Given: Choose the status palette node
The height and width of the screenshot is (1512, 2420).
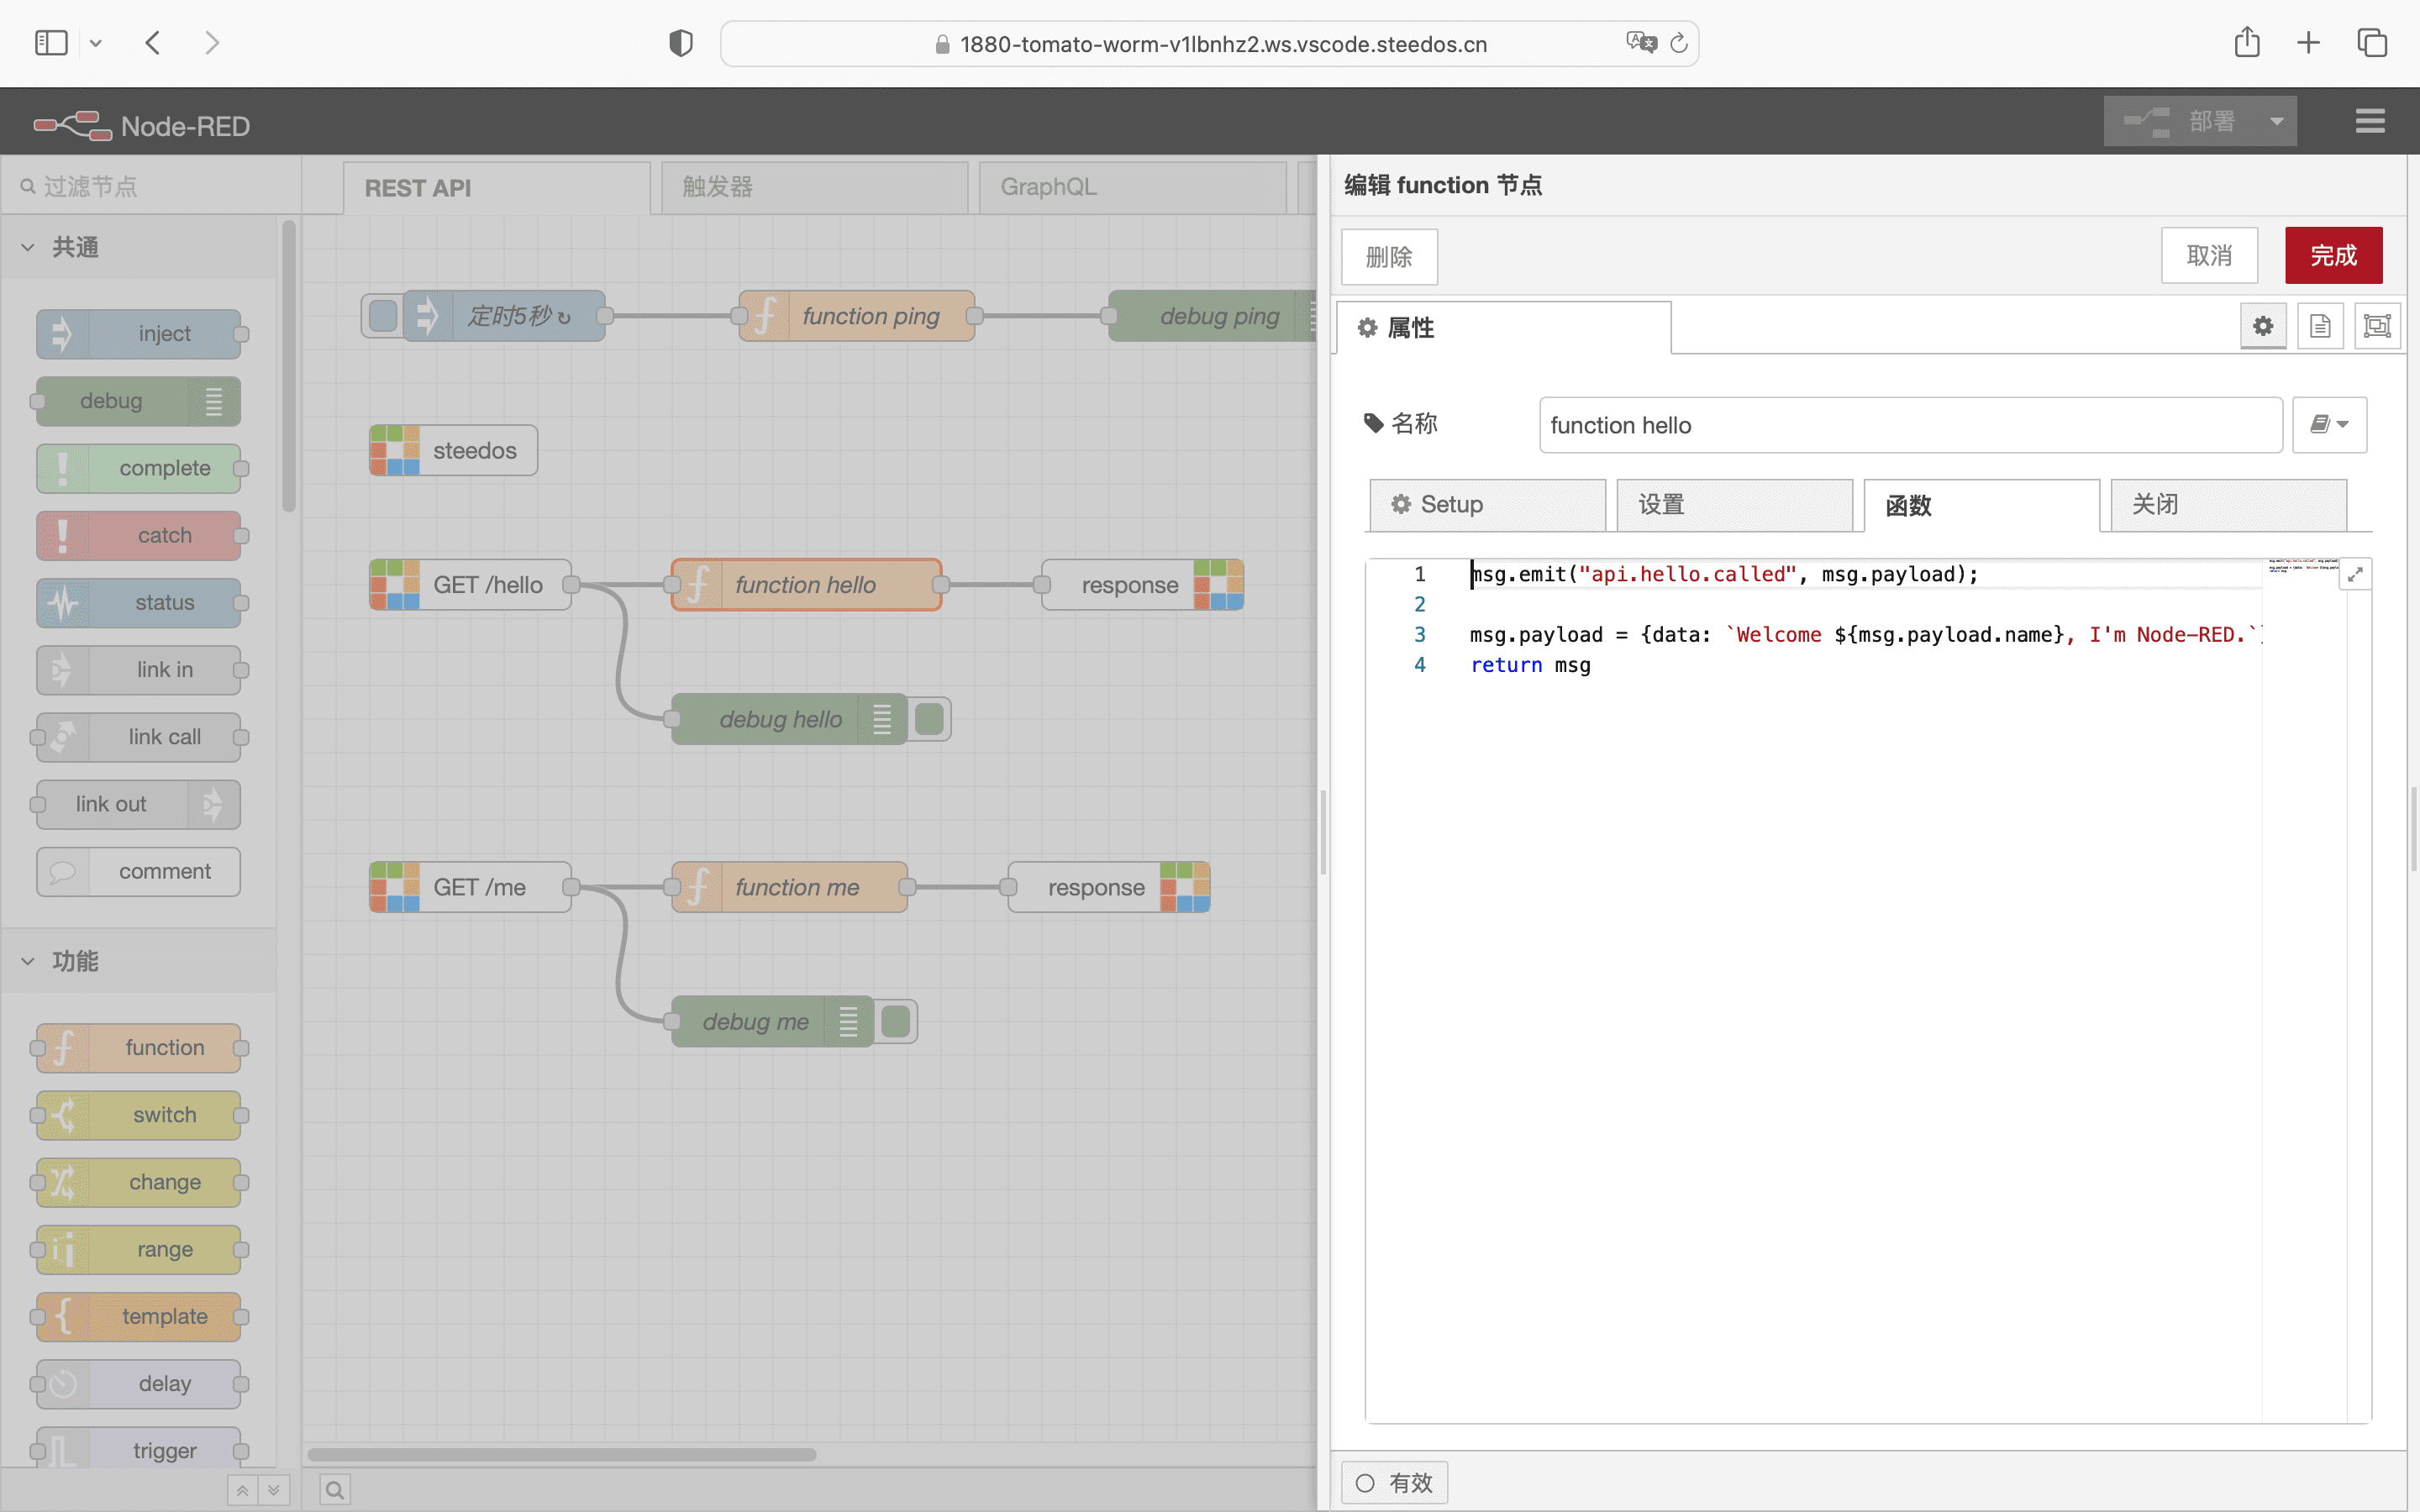Looking at the screenshot, I should pos(139,602).
